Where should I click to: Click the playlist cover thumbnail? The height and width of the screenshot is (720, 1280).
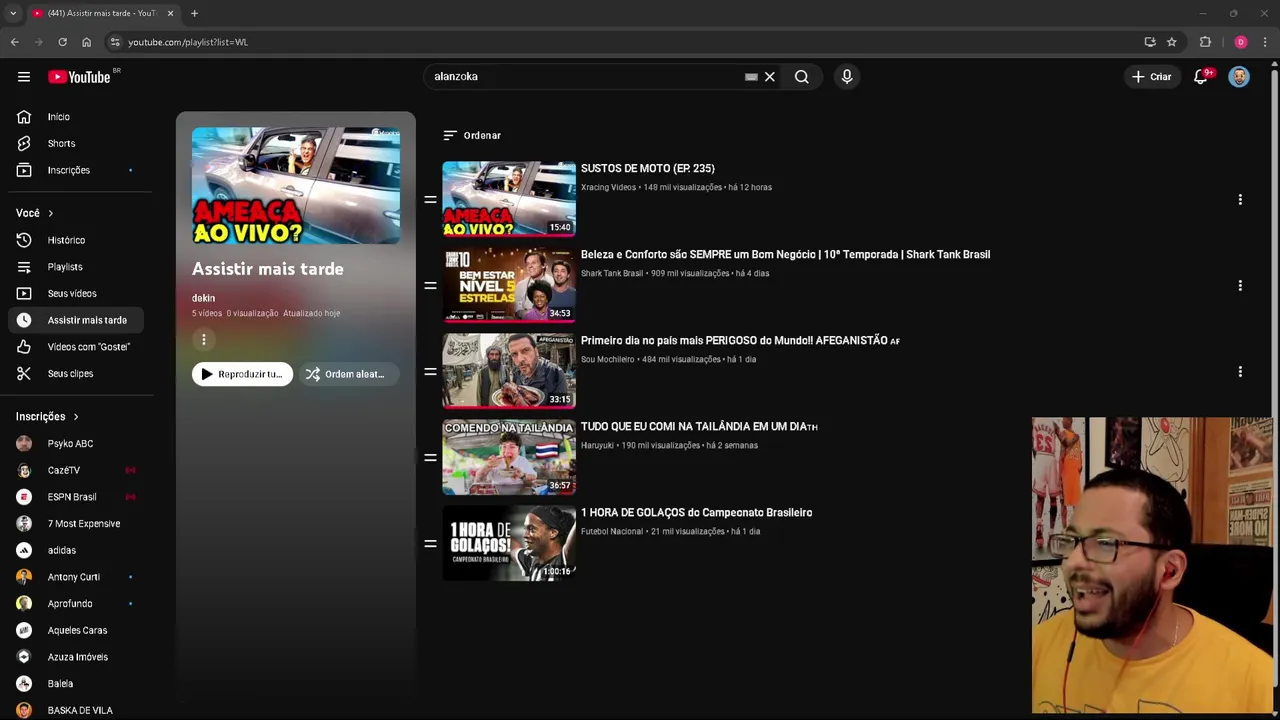click(296, 185)
